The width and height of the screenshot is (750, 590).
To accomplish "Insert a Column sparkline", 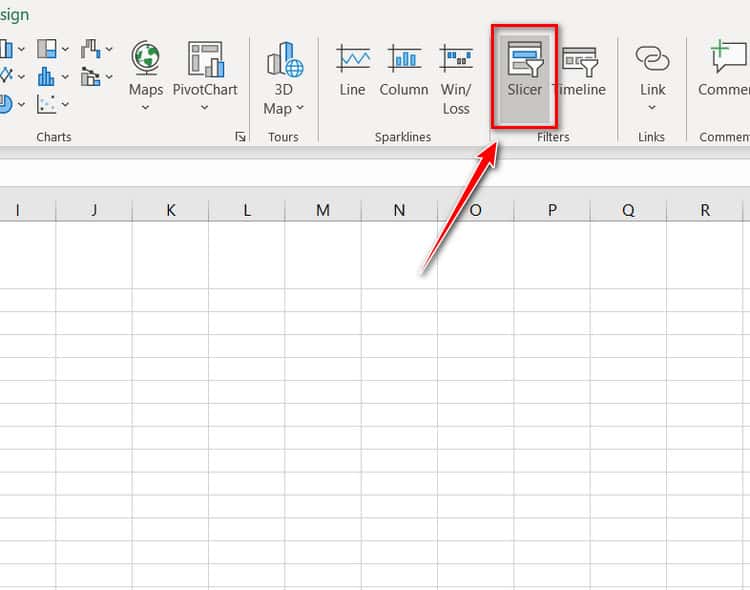I will click(x=404, y=70).
